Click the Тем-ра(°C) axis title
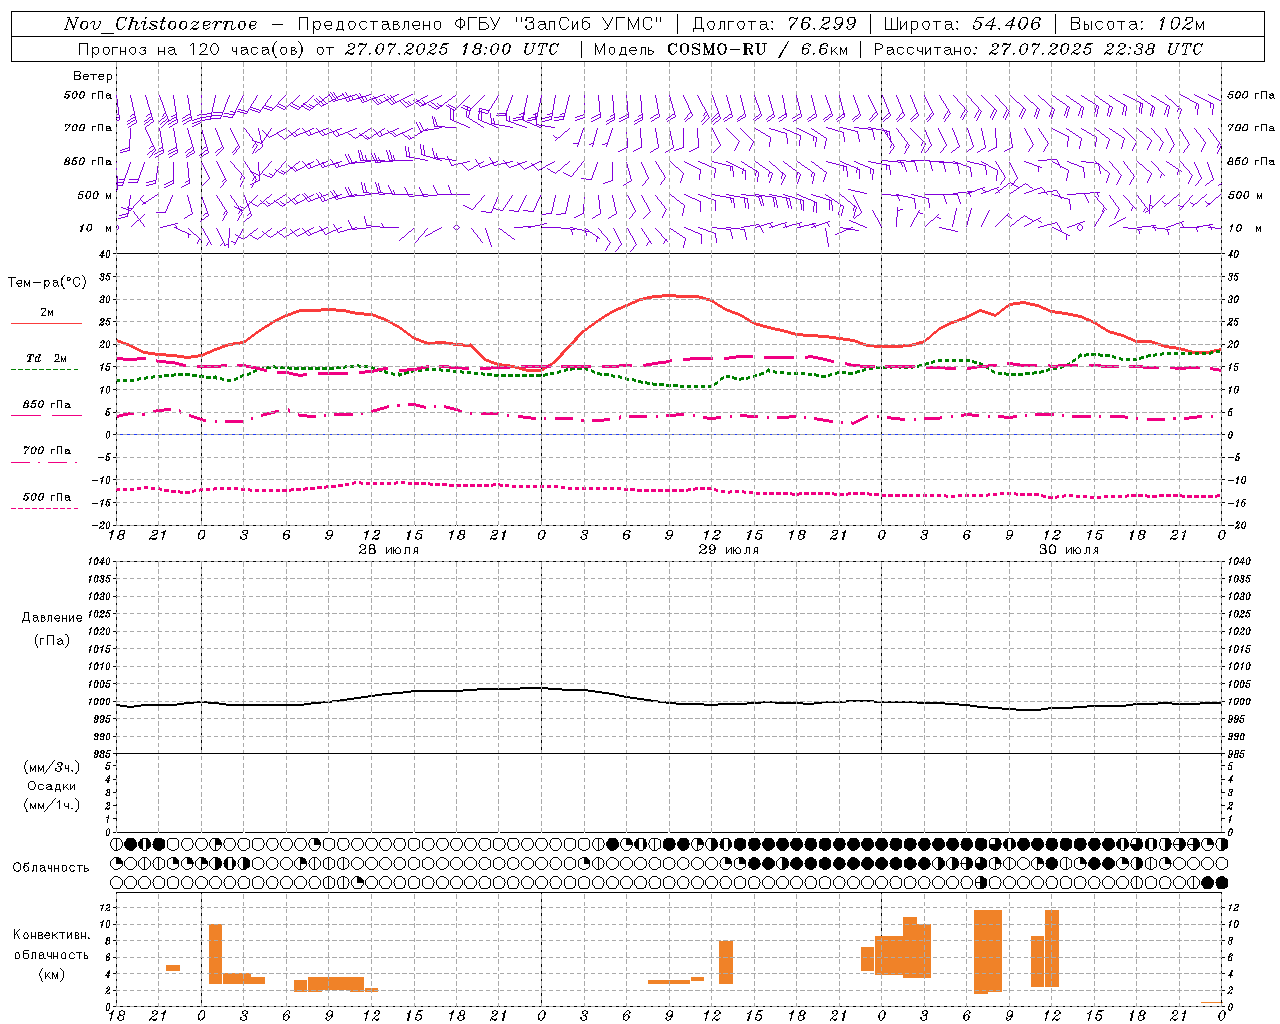 click(x=46, y=283)
